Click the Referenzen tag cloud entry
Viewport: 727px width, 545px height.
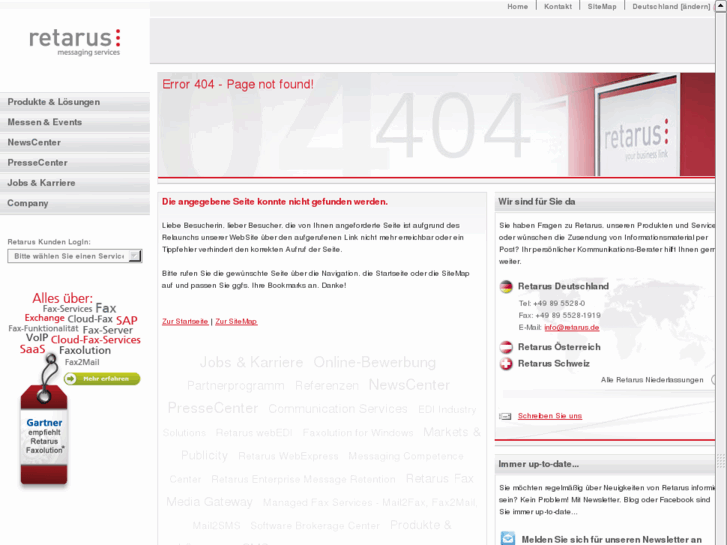click(x=327, y=386)
